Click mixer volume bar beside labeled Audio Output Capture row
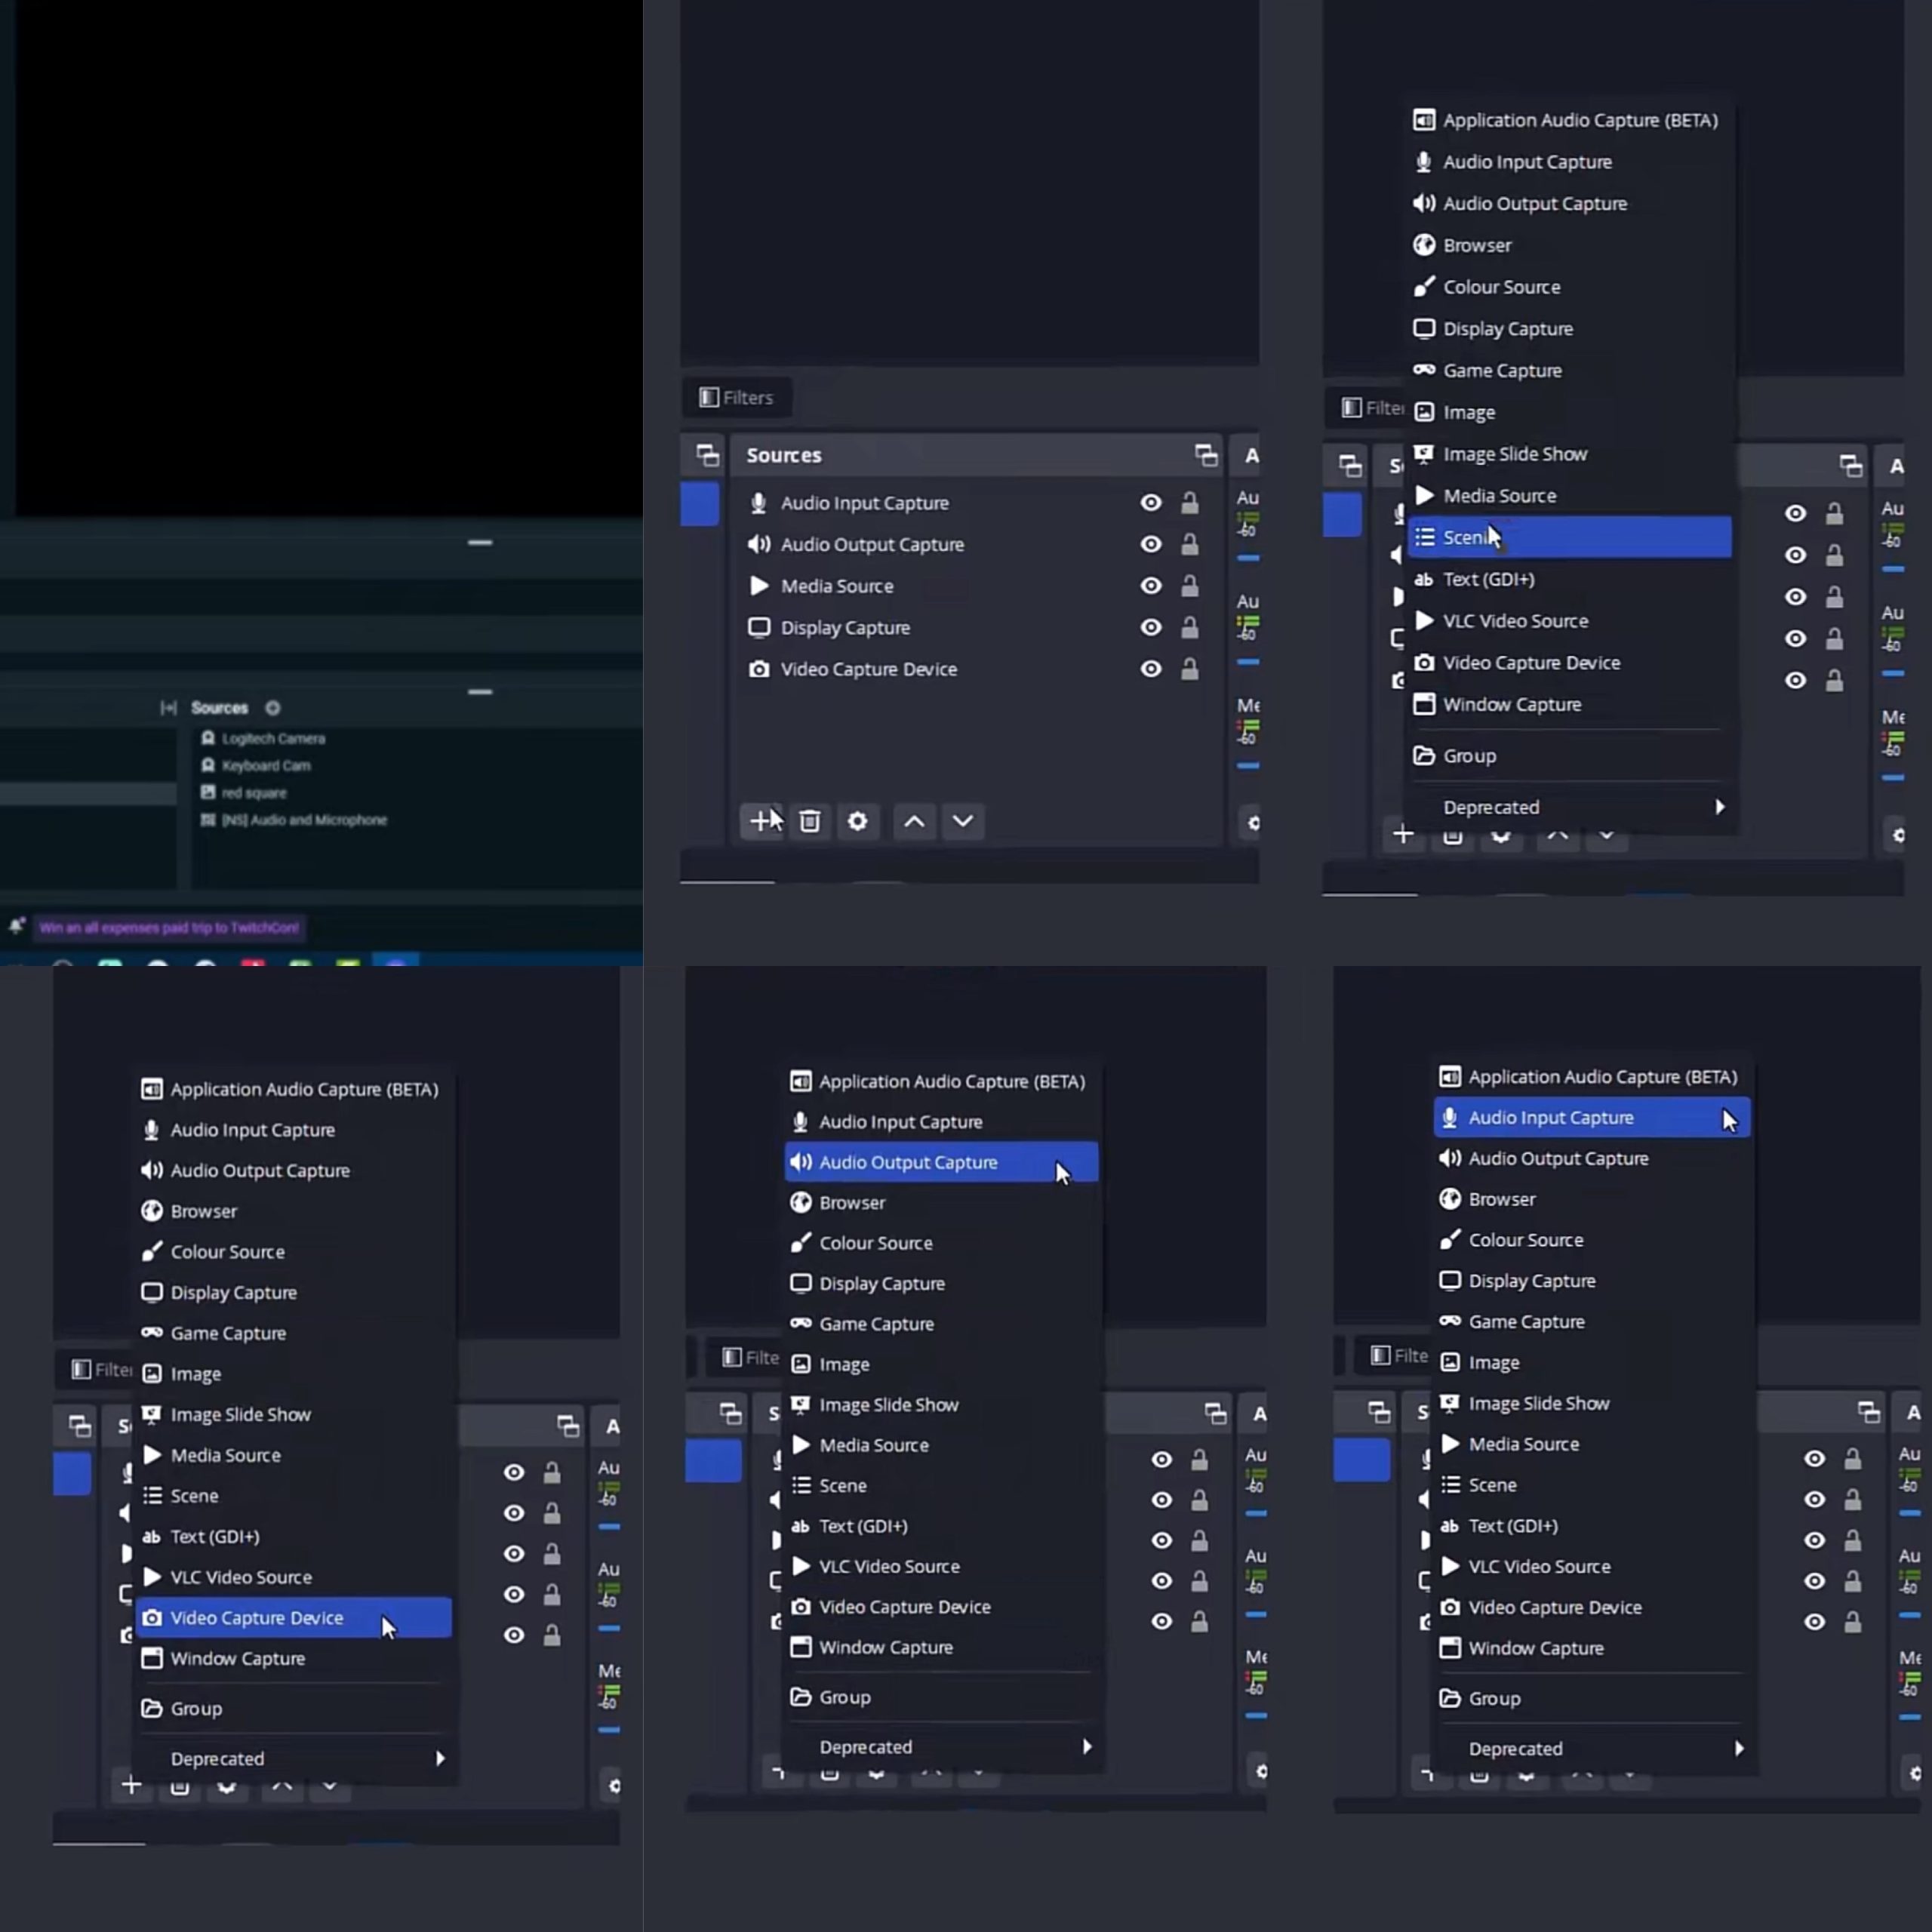Viewport: 1932px width, 1932px height. (1247, 558)
